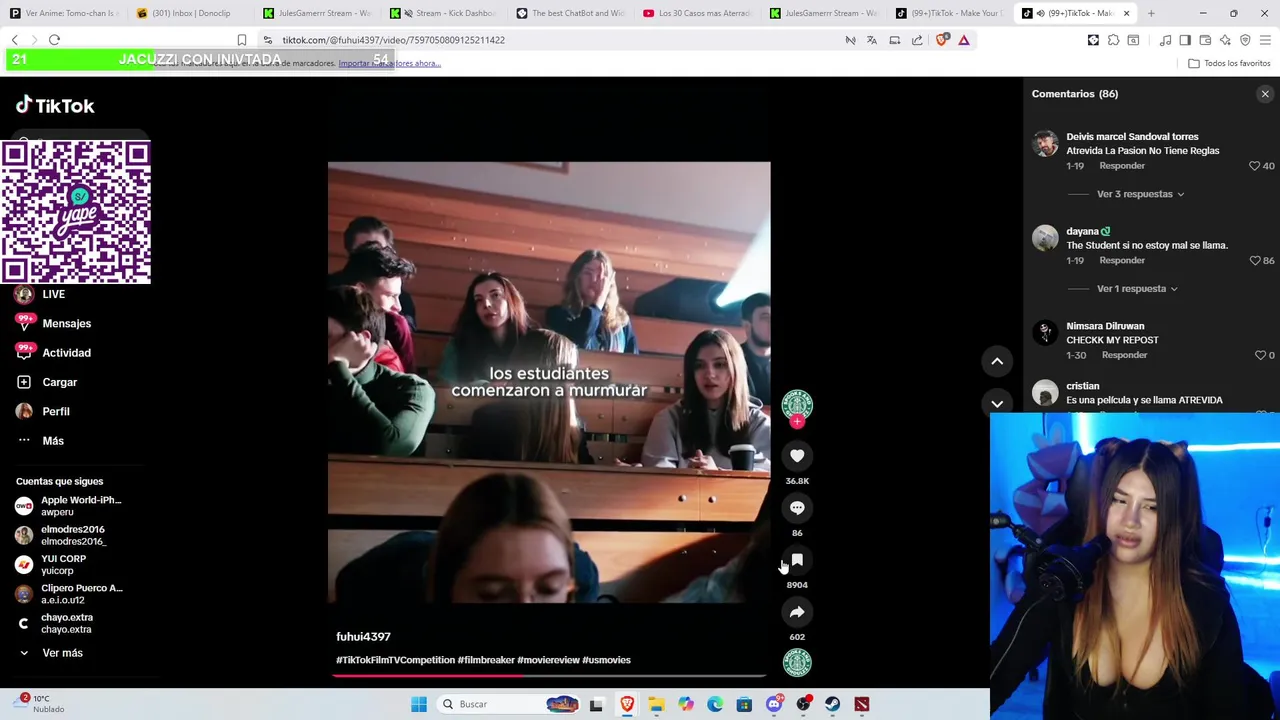1280x720 pixels.
Task: Reply to Deivis marcel's comment with Responder
Action: point(1122,166)
